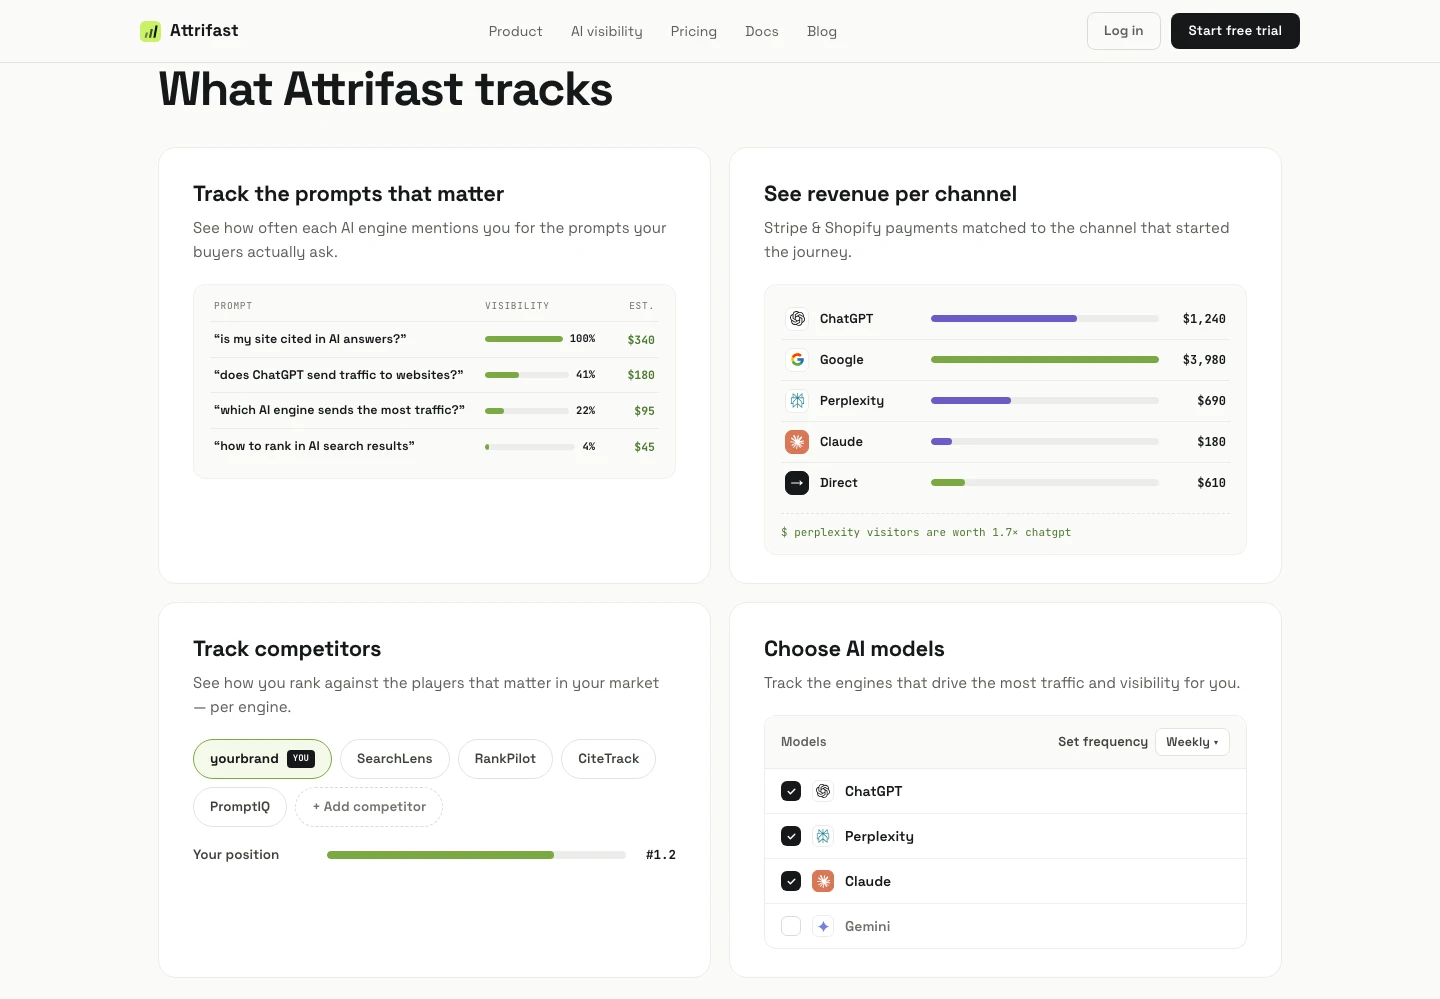Click the Direct revenue bar
This screenshot has width=1440, height=999.
pyautogui.click(x=1045, y=482)
